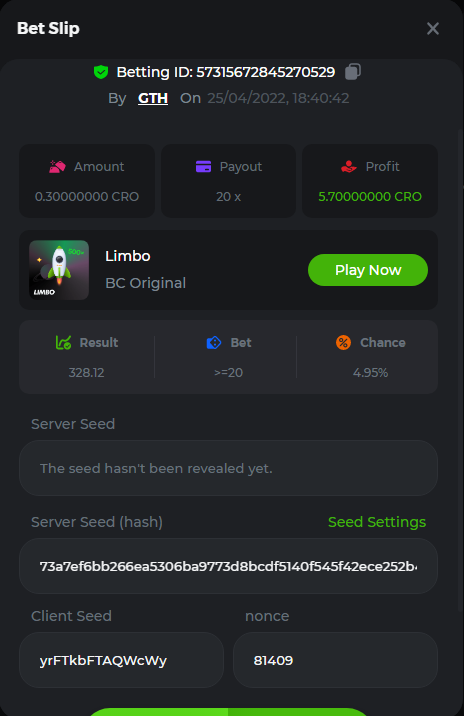Select the Server Seed hash field
Viewport: 464px width, 716px height.
pyautogui.click(x=228, y=566)
